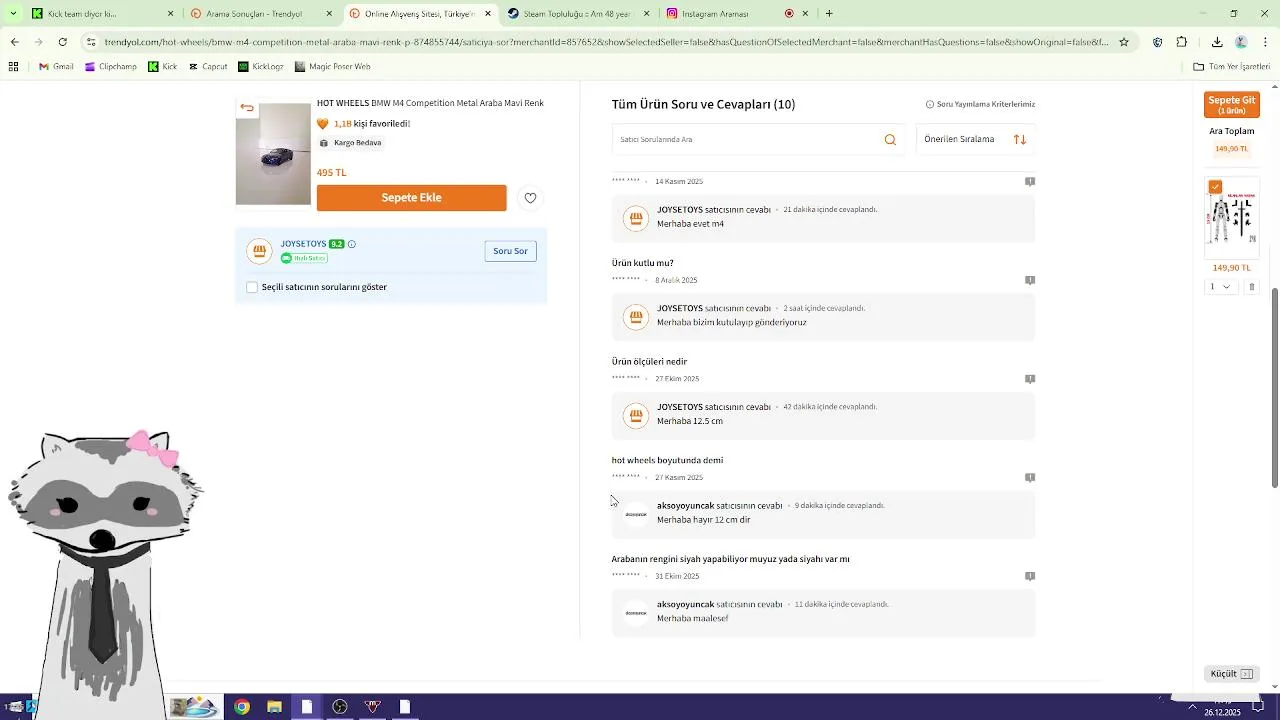The image size is (1280, 720).
Task: Check 'Seçili satıcının sorularını göster' checkbox
Action: tap(252, 287)
